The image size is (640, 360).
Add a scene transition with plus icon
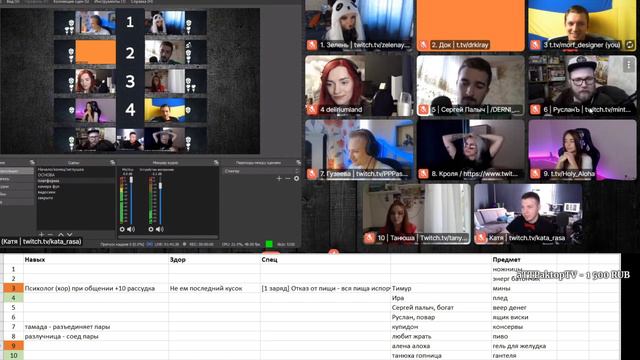tap(279, 178)
